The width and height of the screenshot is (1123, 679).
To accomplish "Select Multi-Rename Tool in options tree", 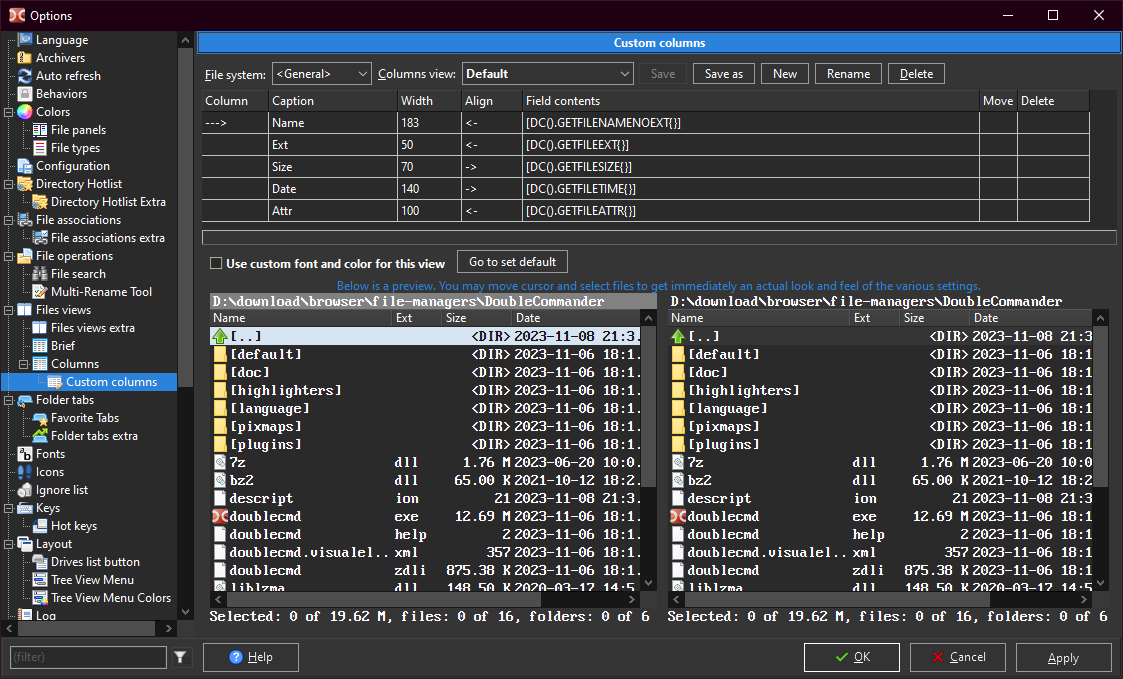I will 101,292.
